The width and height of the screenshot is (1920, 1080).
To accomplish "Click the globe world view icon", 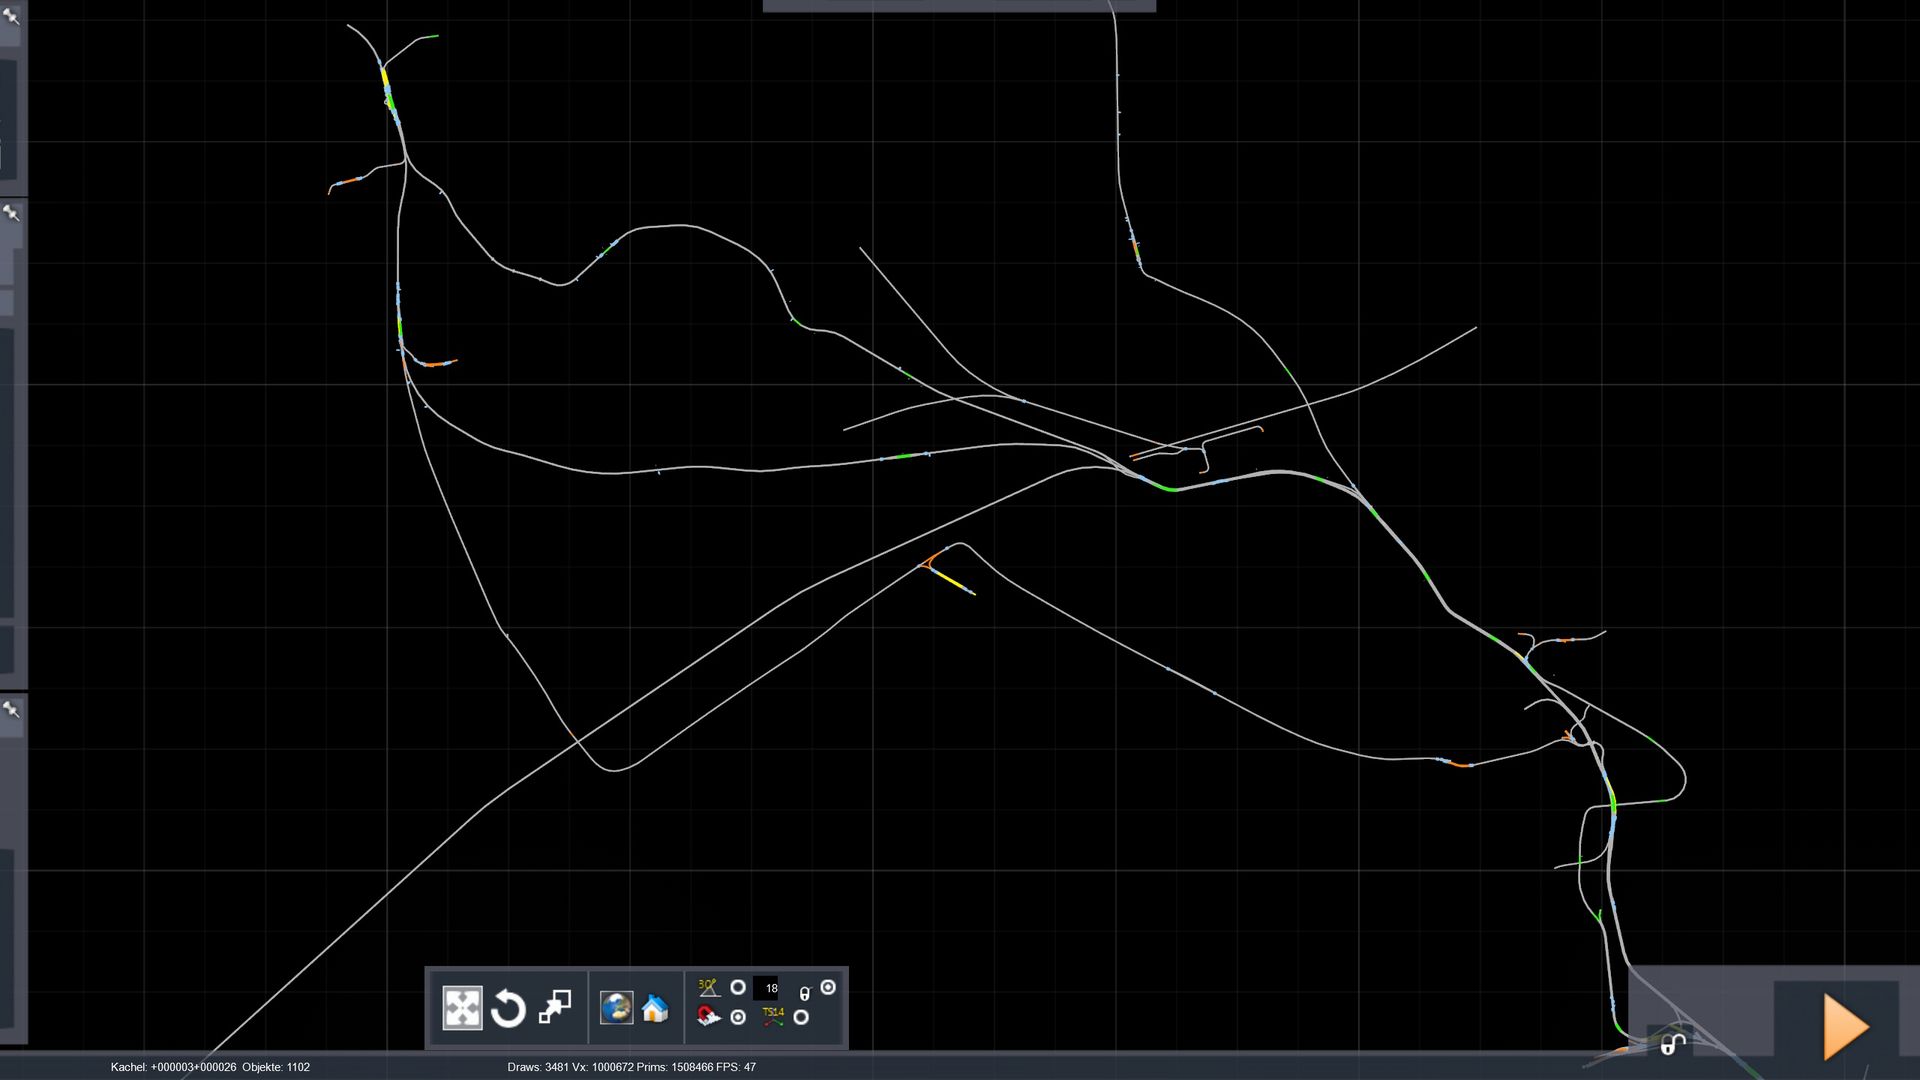I will 616,1008.
